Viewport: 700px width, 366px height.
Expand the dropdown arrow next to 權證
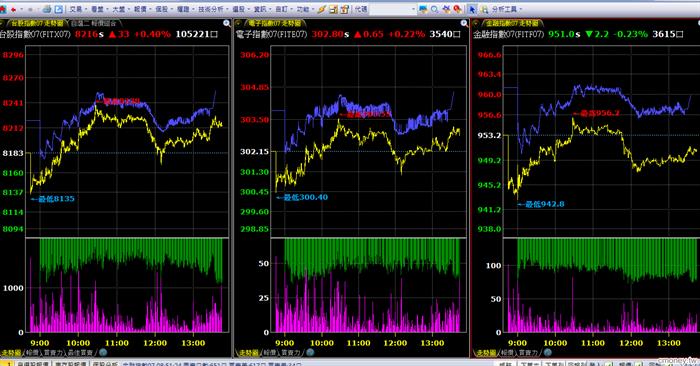(x=193, y=9)
